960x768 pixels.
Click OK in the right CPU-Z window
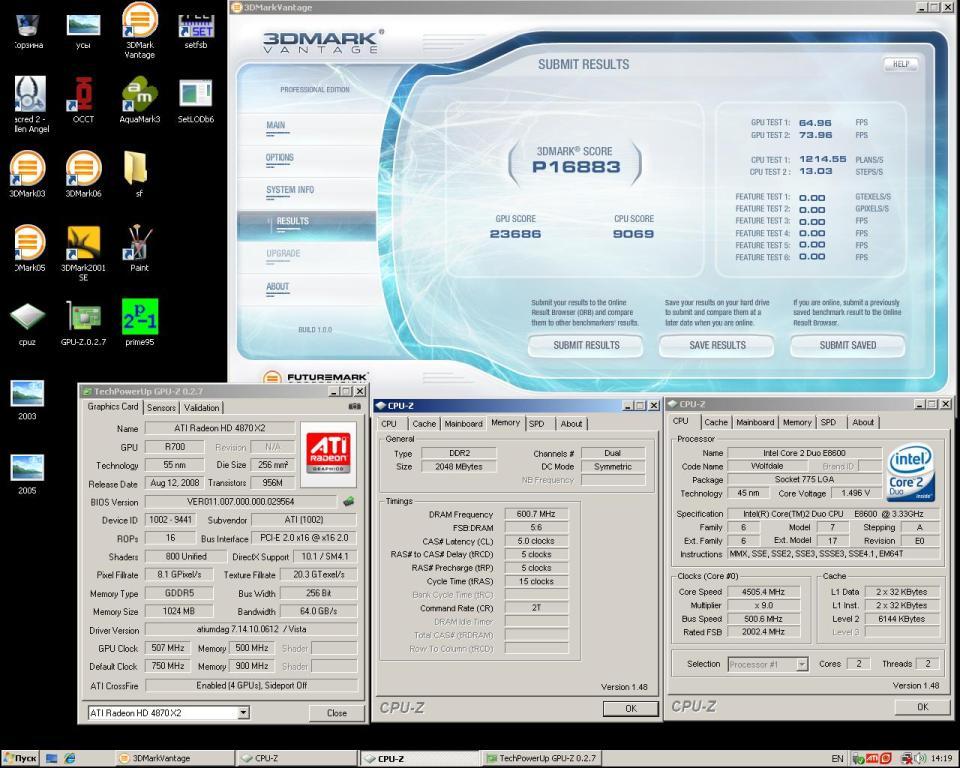click(x=923, y=707)
